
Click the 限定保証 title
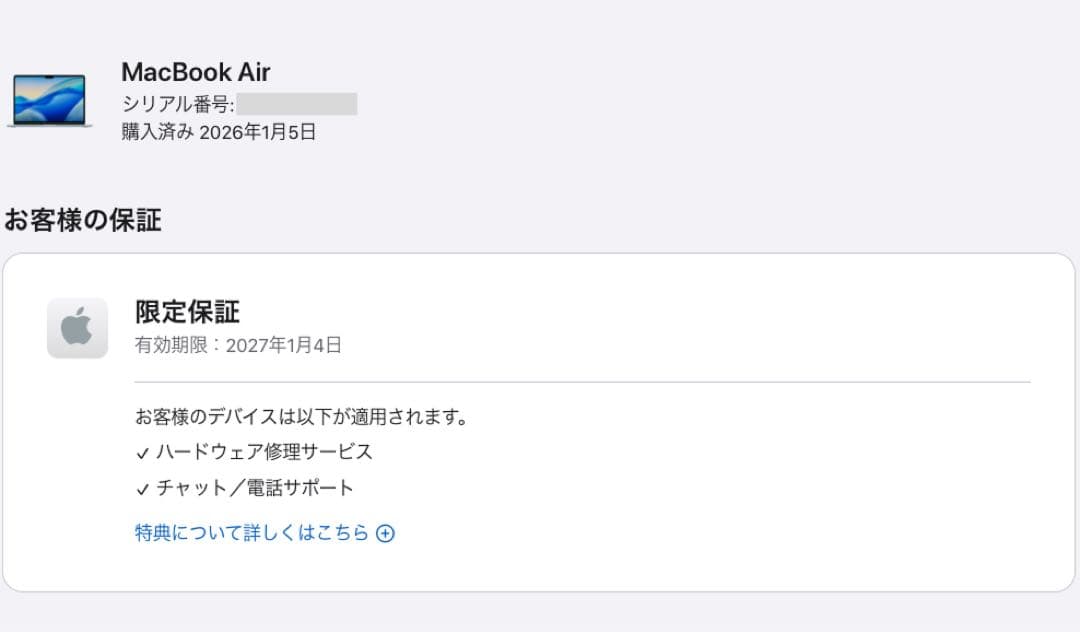[185, 312]
